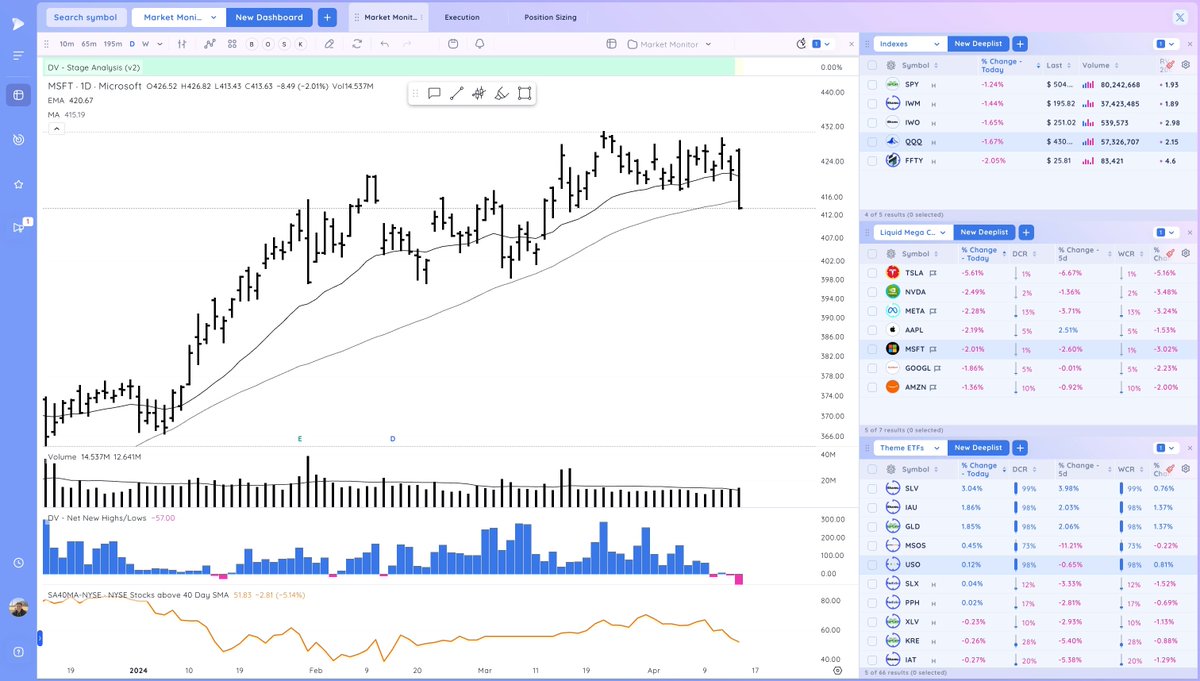1200x681 pixels.
Task: Open the favorites star in sidebar
Action: [x=18, y=185]
